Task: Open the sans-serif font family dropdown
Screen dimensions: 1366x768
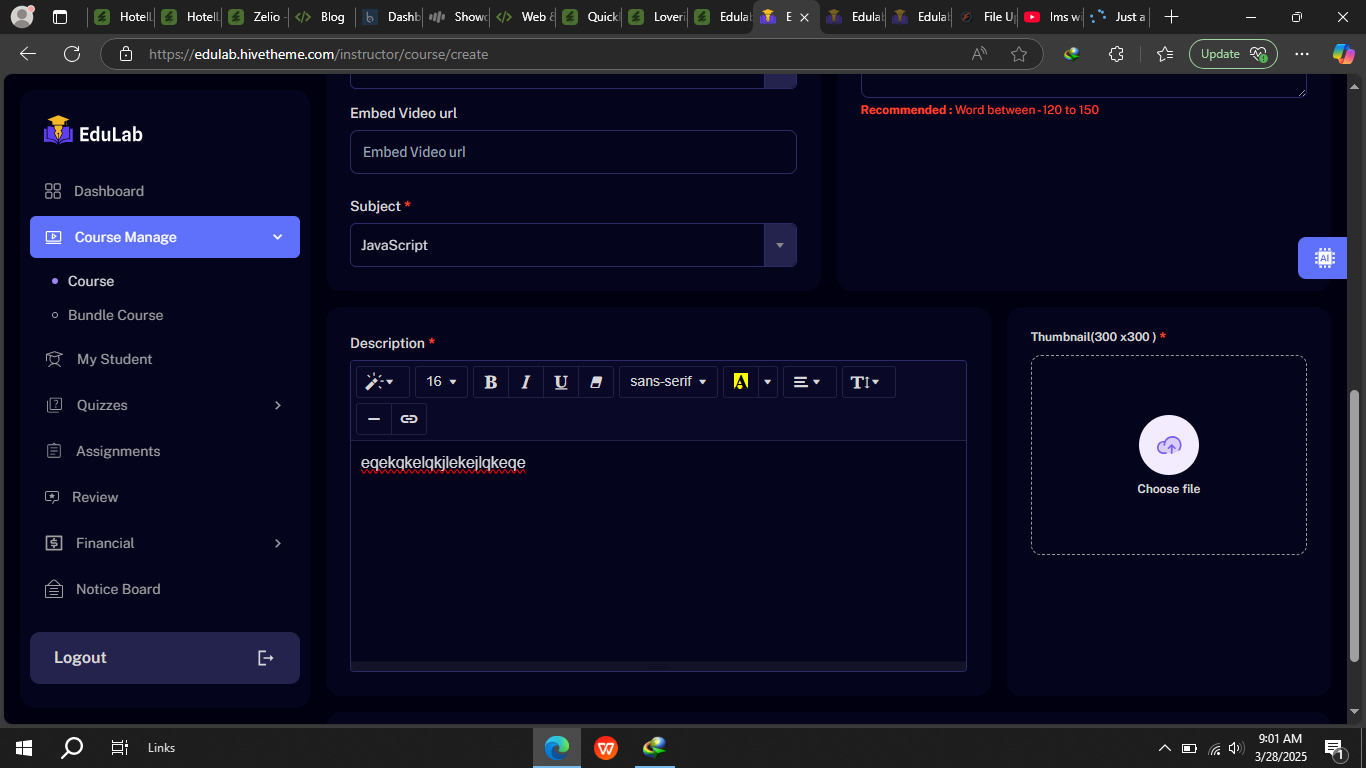Action: [668, 382]
